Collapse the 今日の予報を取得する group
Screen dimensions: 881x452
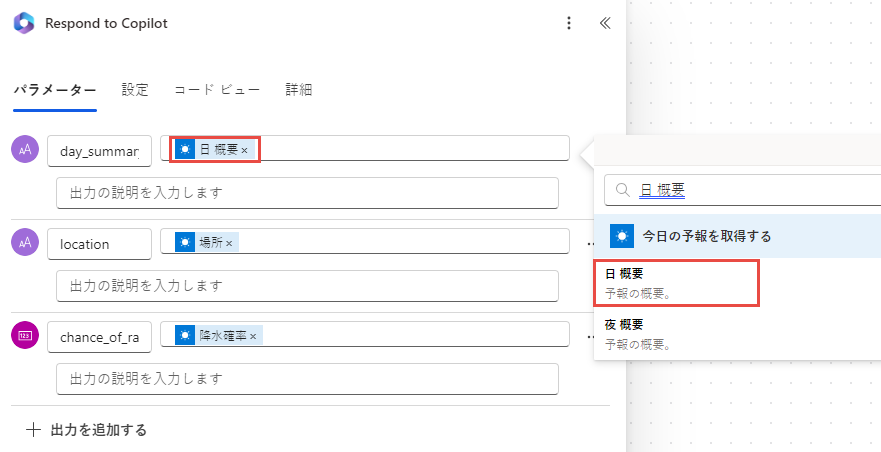(x=737, y=236)
